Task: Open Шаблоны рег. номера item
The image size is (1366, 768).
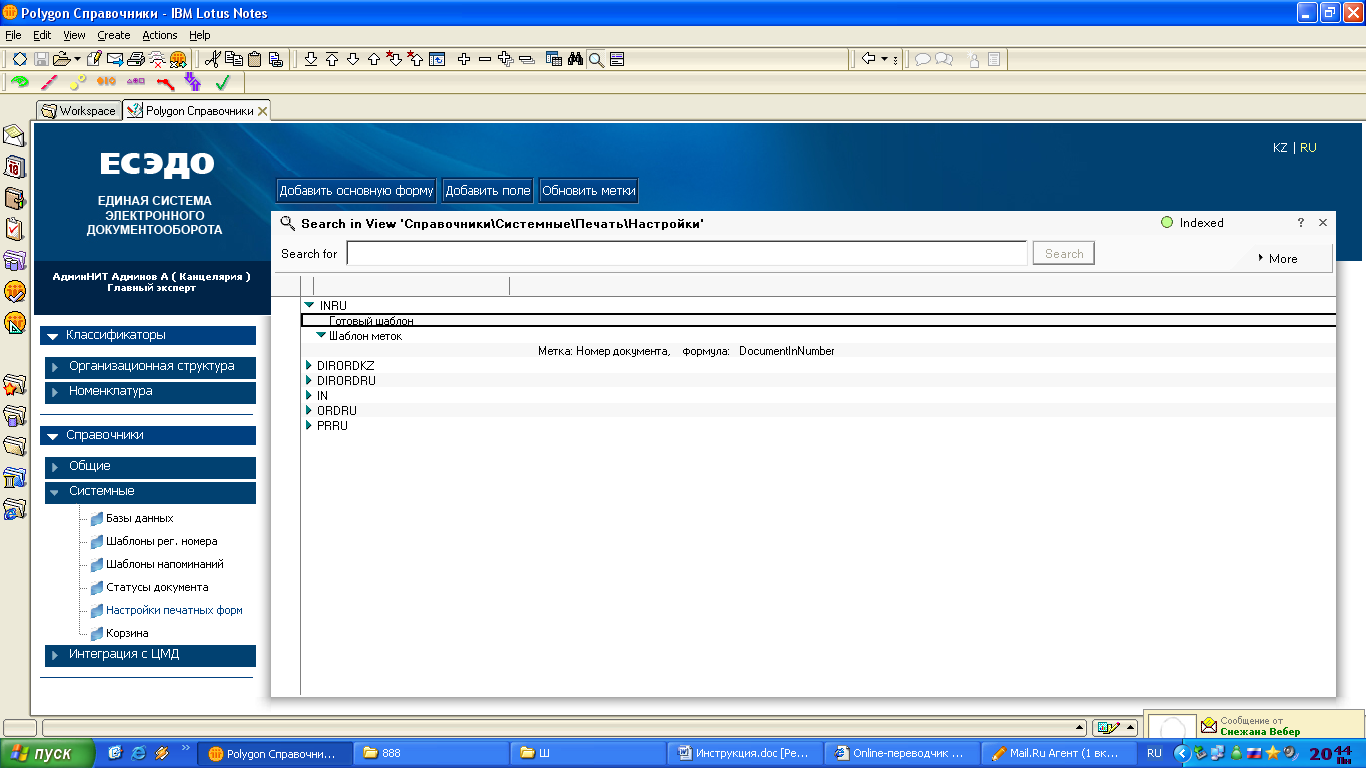Action: [x=162, y=541]
